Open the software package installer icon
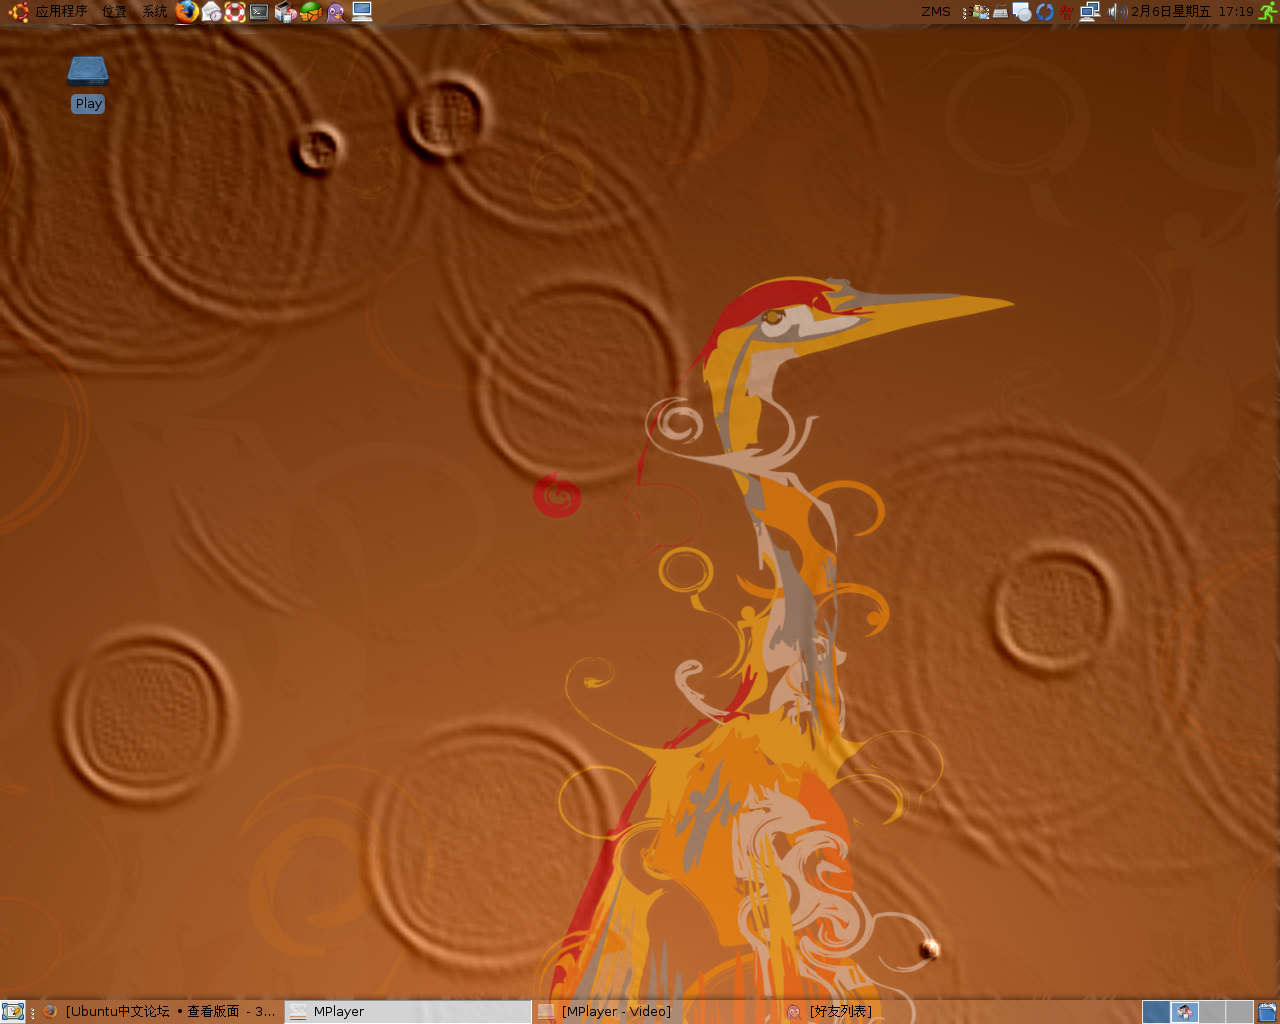The height and width of the screenshot is (1024, 1280). pyautogui.click(x=285, y=12)
